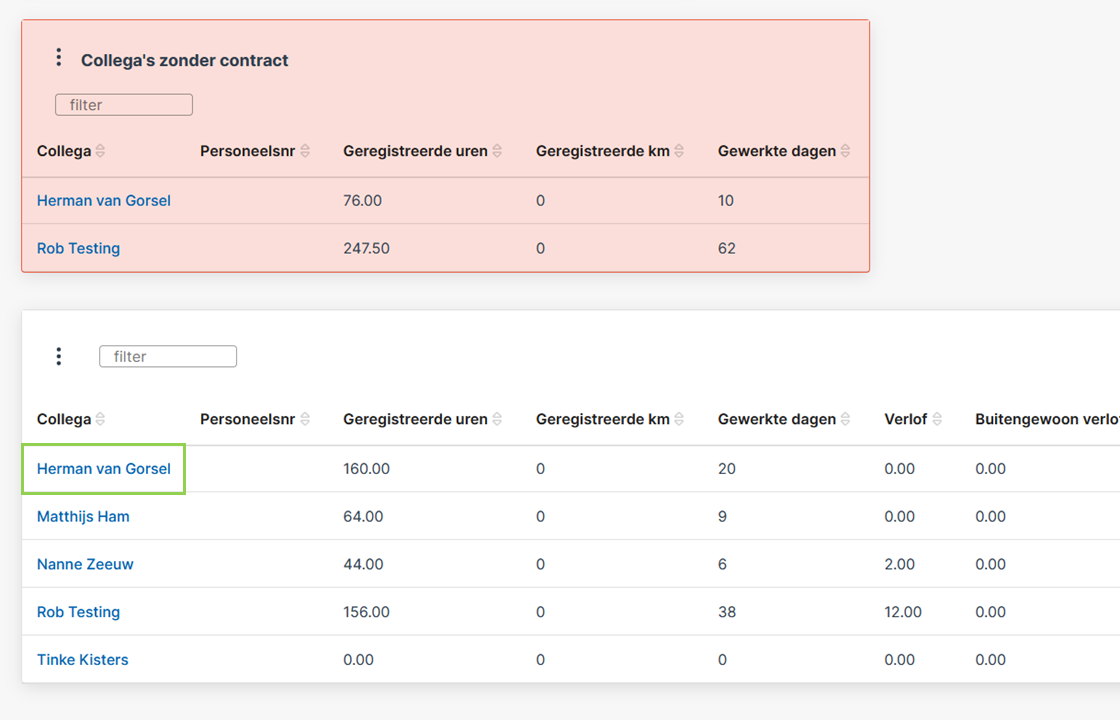Select Matthijs Ham's 9 worked days cell
This screenshot has width=1120, height=720.
tap(722, 517)
